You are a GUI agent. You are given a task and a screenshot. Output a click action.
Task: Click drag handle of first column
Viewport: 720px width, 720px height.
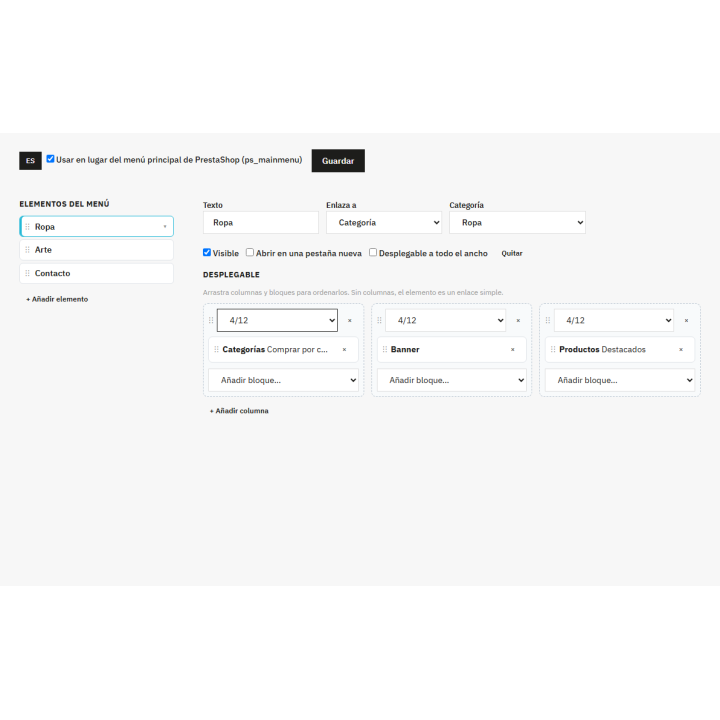[x=211, y=321]
